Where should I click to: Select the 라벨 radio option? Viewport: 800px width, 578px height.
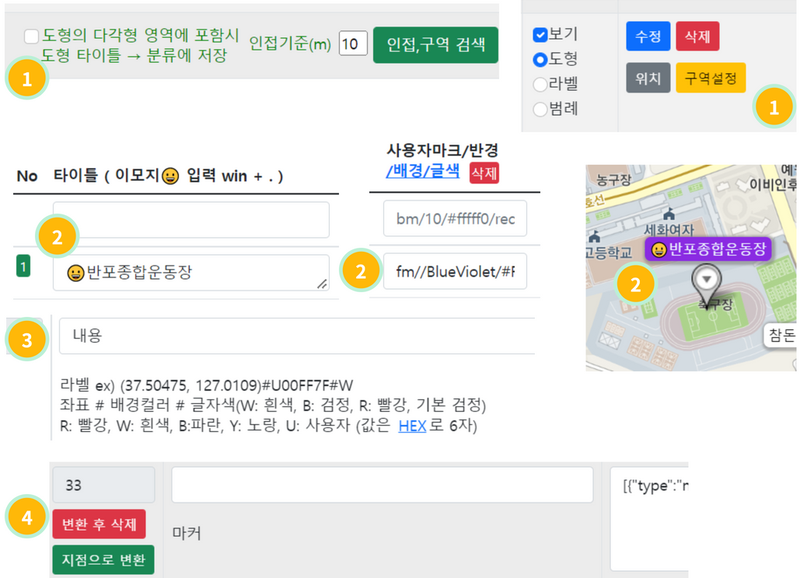[x=540, y=84]
